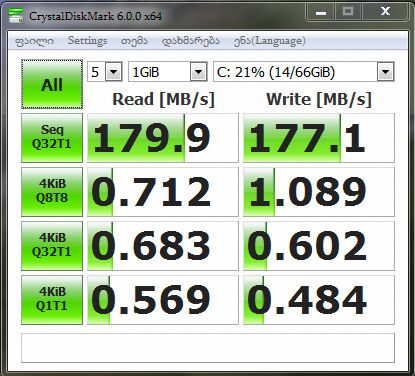This screenshot has width=415, height=376.
Task: Click the CrystalDiskMark title bar app icon
Action: (x=16, y=16)
